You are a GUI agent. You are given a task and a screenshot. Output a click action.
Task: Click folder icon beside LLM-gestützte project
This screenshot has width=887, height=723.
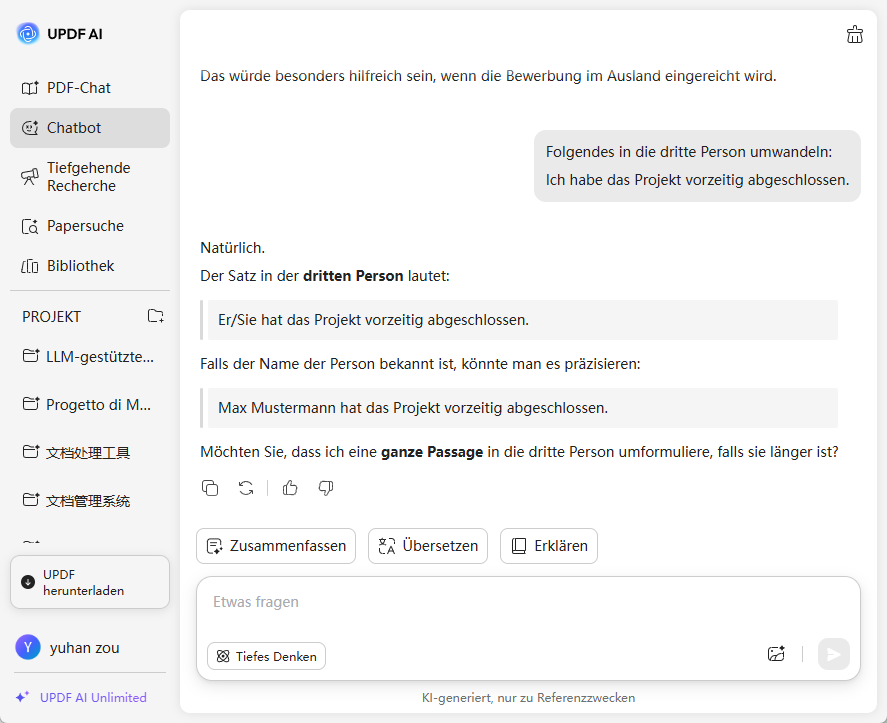31,355
